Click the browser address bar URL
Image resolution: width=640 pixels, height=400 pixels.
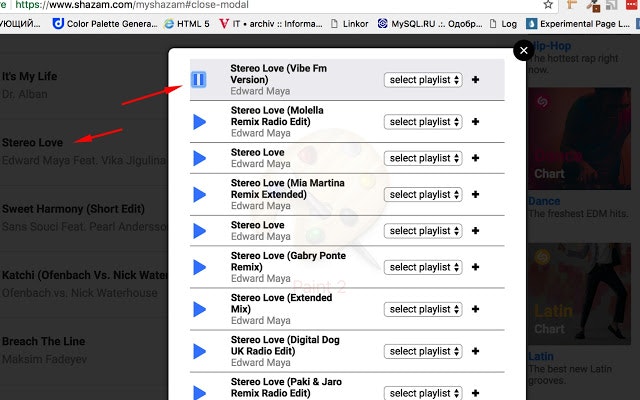point(131,5)
